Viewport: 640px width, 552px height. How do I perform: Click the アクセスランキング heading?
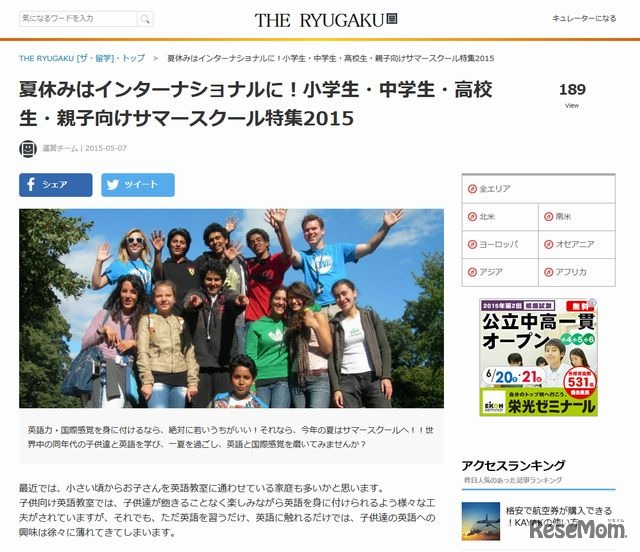pos(513,465)
